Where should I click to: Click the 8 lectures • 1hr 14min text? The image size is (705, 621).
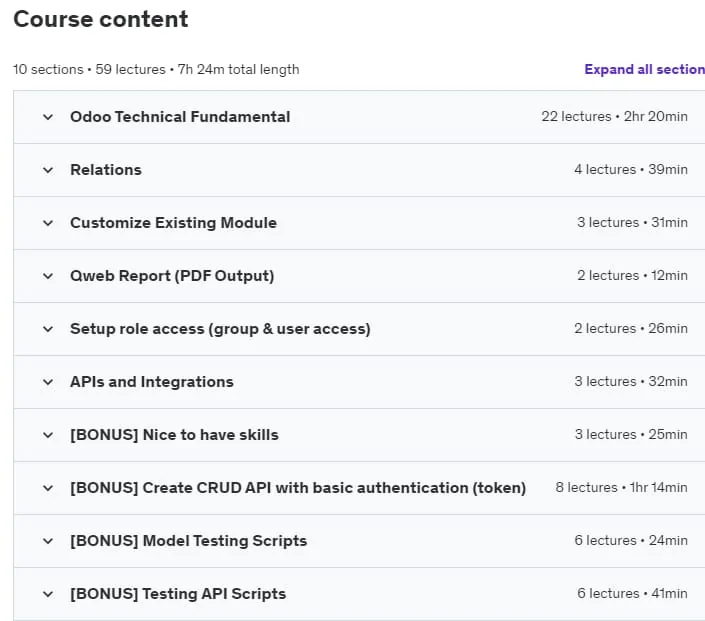pyautogui.click(x=621, y=488)
